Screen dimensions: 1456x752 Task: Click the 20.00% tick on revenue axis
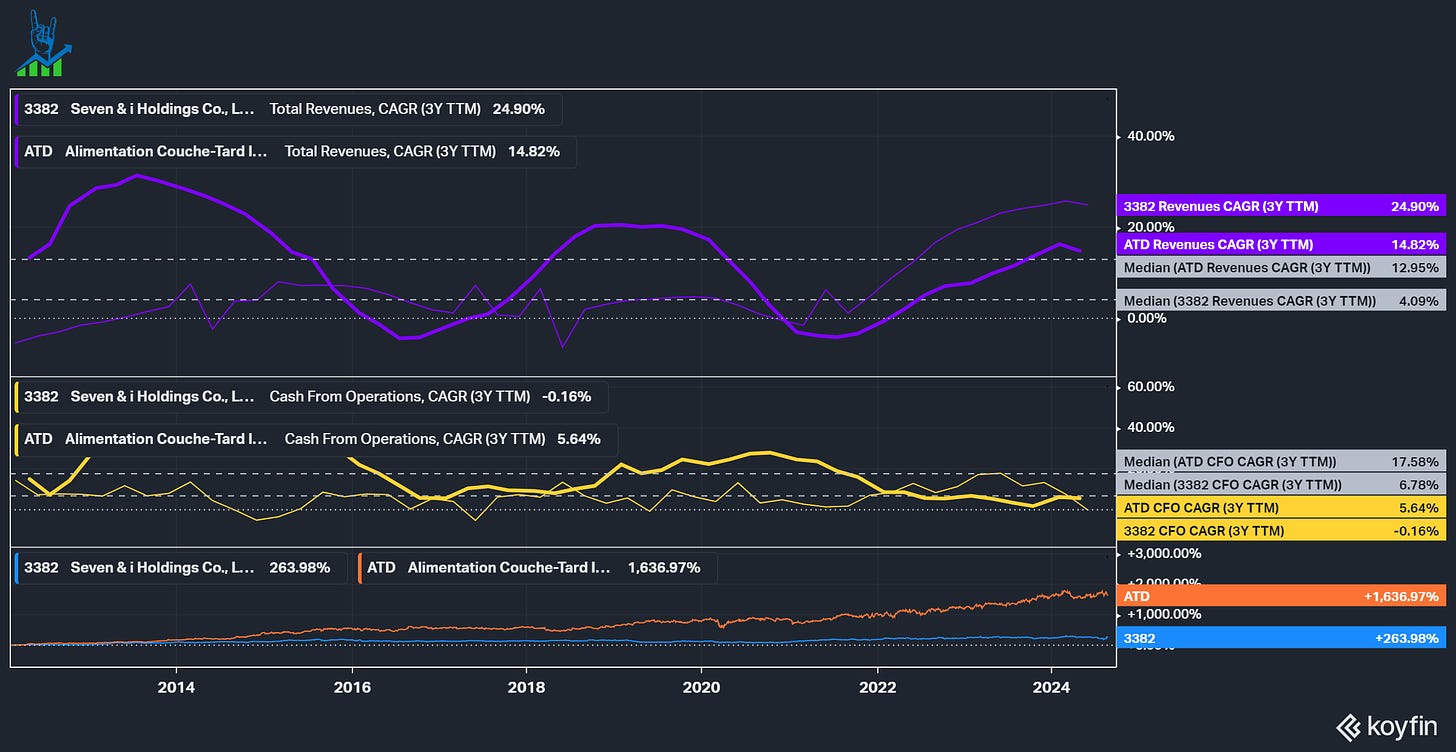(x=1149, y=226)
